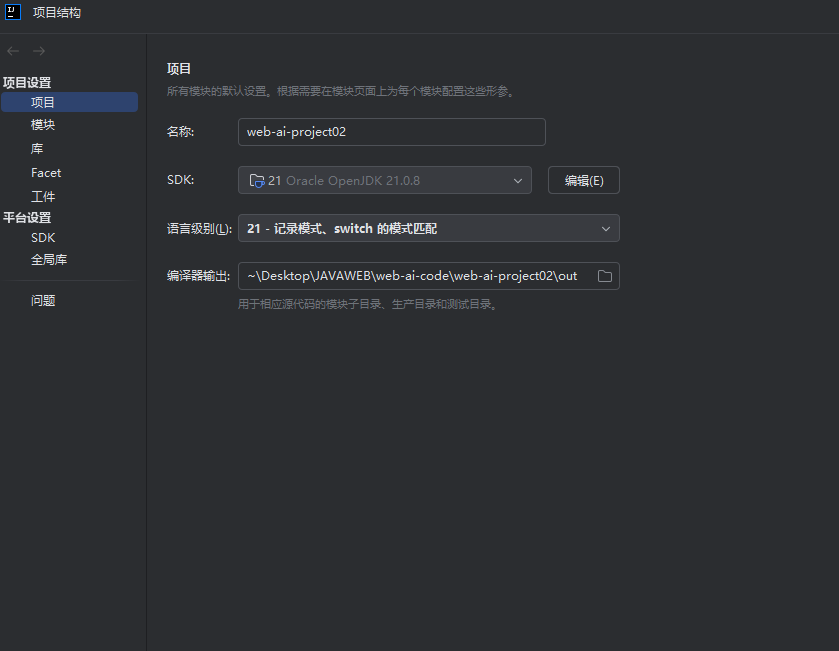
Task: Open 全局库 page
Action: (49, 260)
